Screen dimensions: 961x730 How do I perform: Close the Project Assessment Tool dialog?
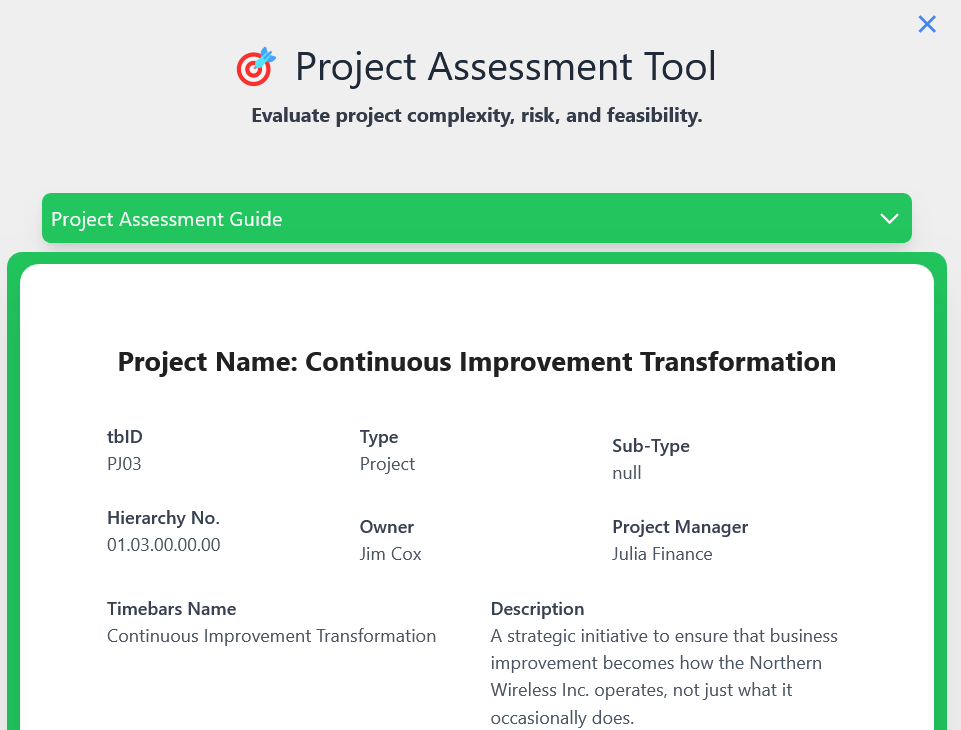click(927, 24)
